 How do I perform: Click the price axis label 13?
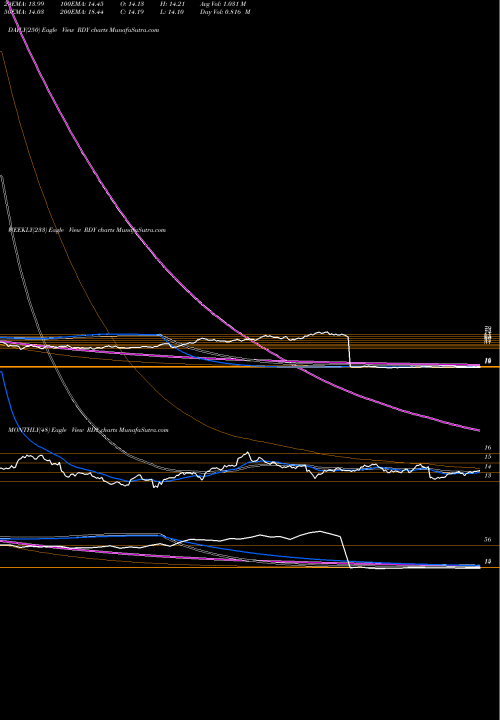click(488, 476)
